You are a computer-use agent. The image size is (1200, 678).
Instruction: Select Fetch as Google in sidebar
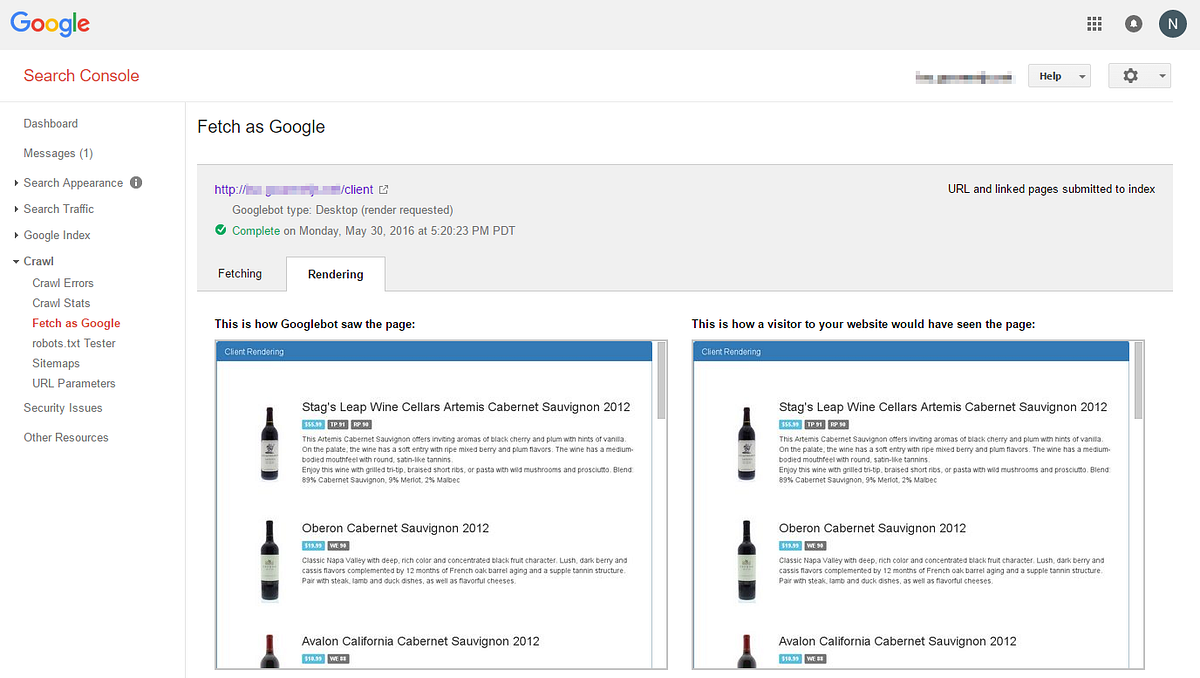pyautogui.click(x=76, y=323)
